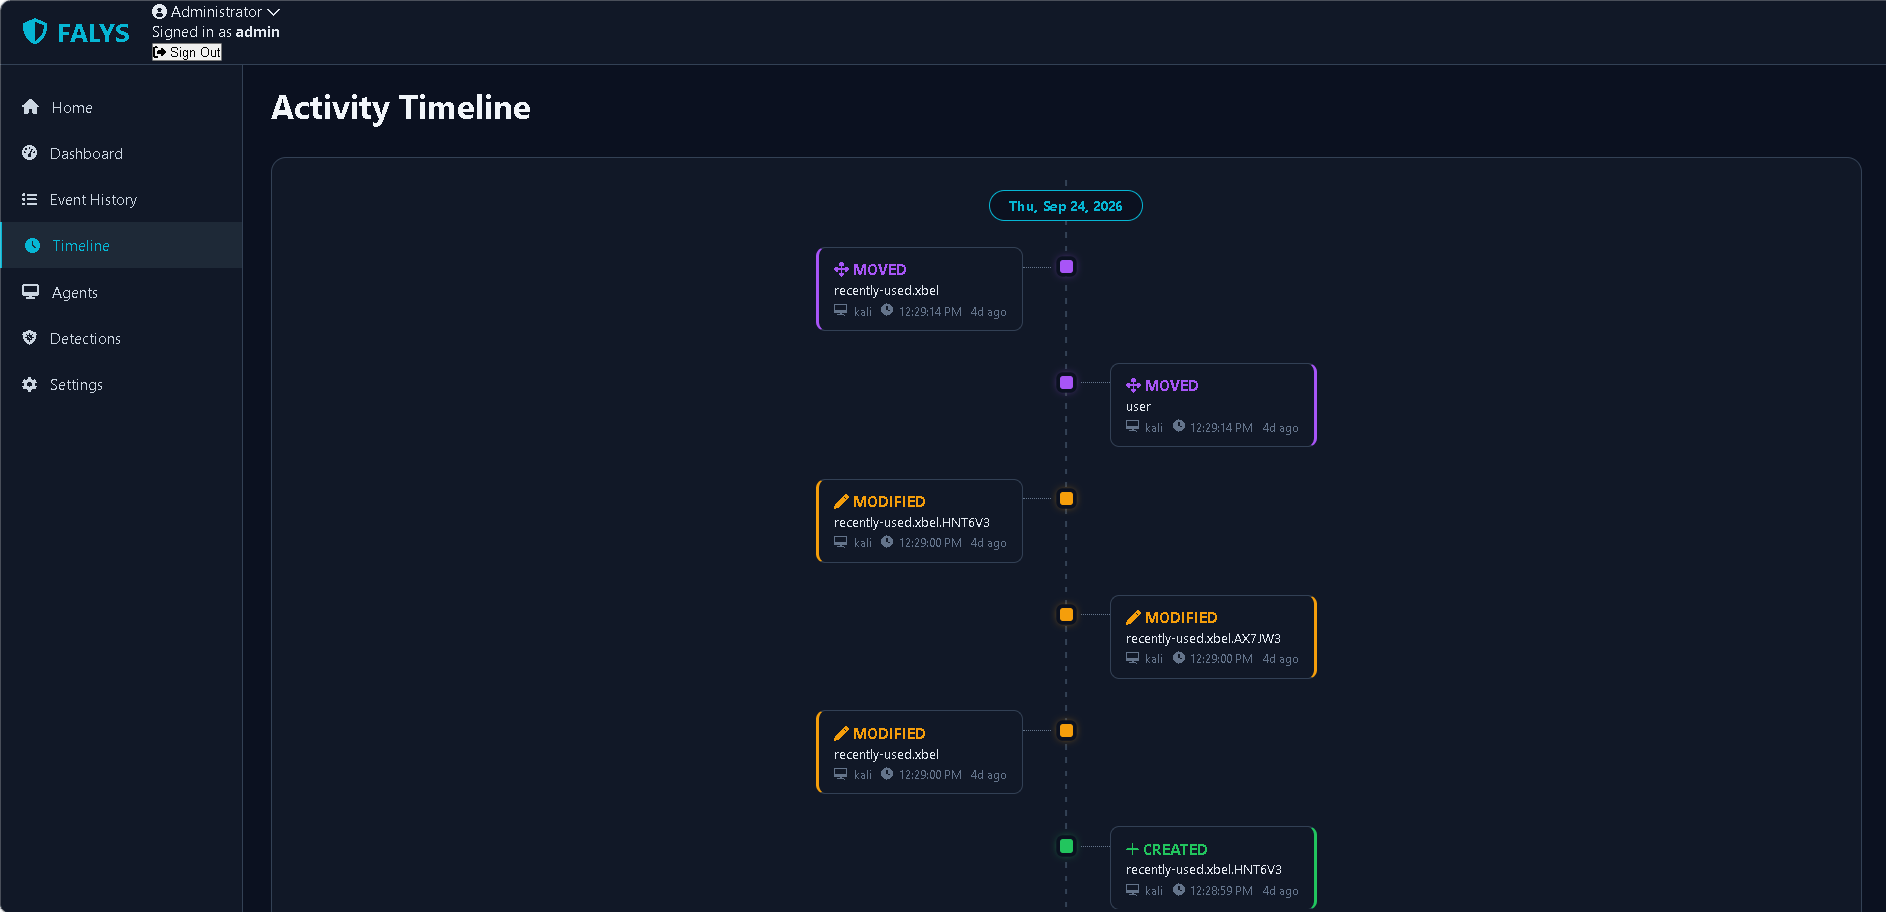The image size is (1886, 912).
Task: Click the '12:28:59 PM' timestamp
Action: [x=1221, y=891]
